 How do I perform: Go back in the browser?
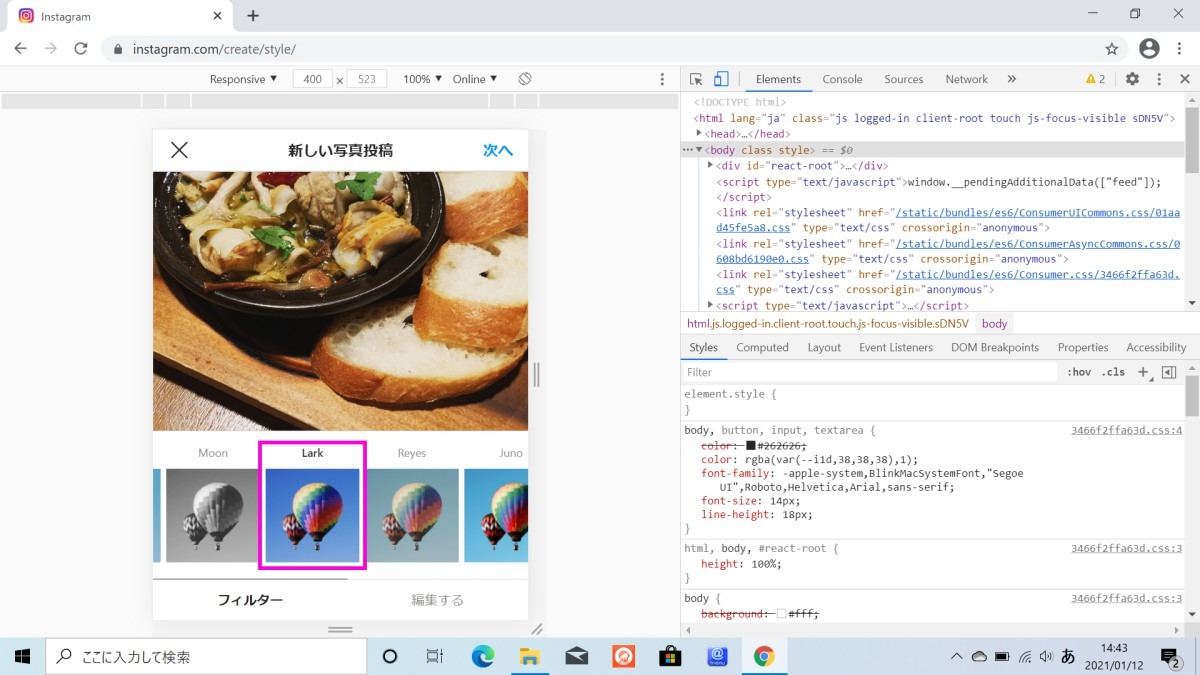[x=20, y=48]
